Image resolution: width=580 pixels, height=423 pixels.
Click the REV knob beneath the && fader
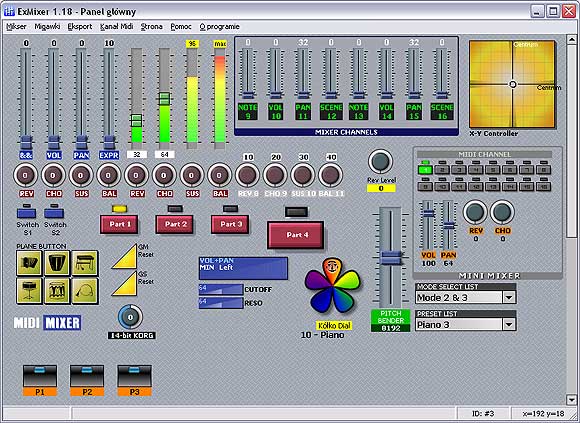(25, 175)
